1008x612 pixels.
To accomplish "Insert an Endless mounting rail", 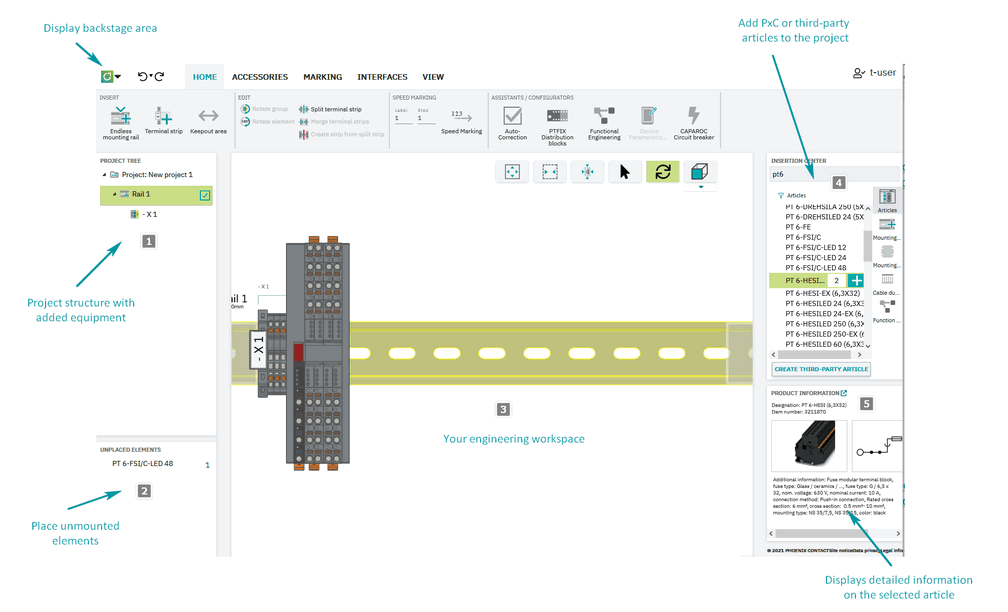I will tap(120, 123).
